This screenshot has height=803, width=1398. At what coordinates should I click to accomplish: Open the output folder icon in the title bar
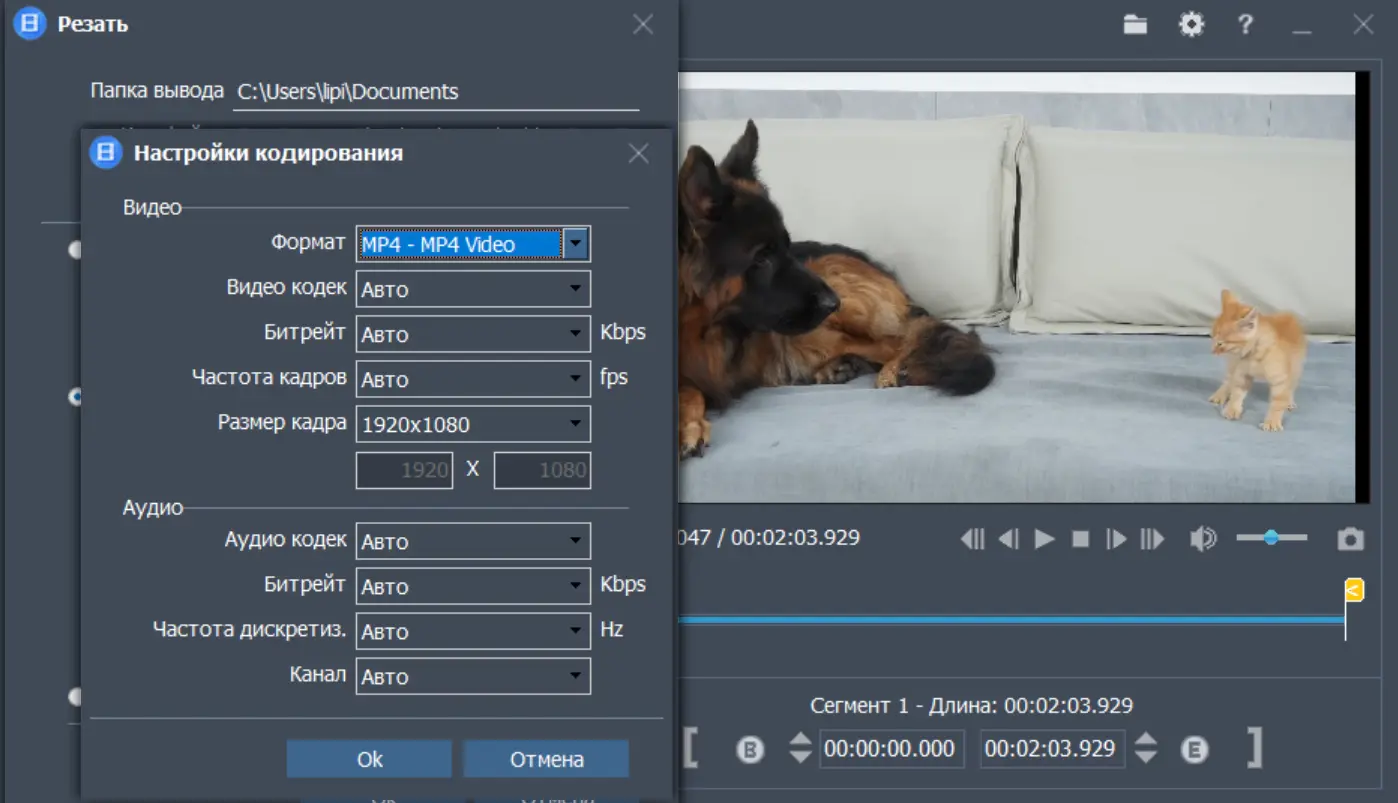1135,25
